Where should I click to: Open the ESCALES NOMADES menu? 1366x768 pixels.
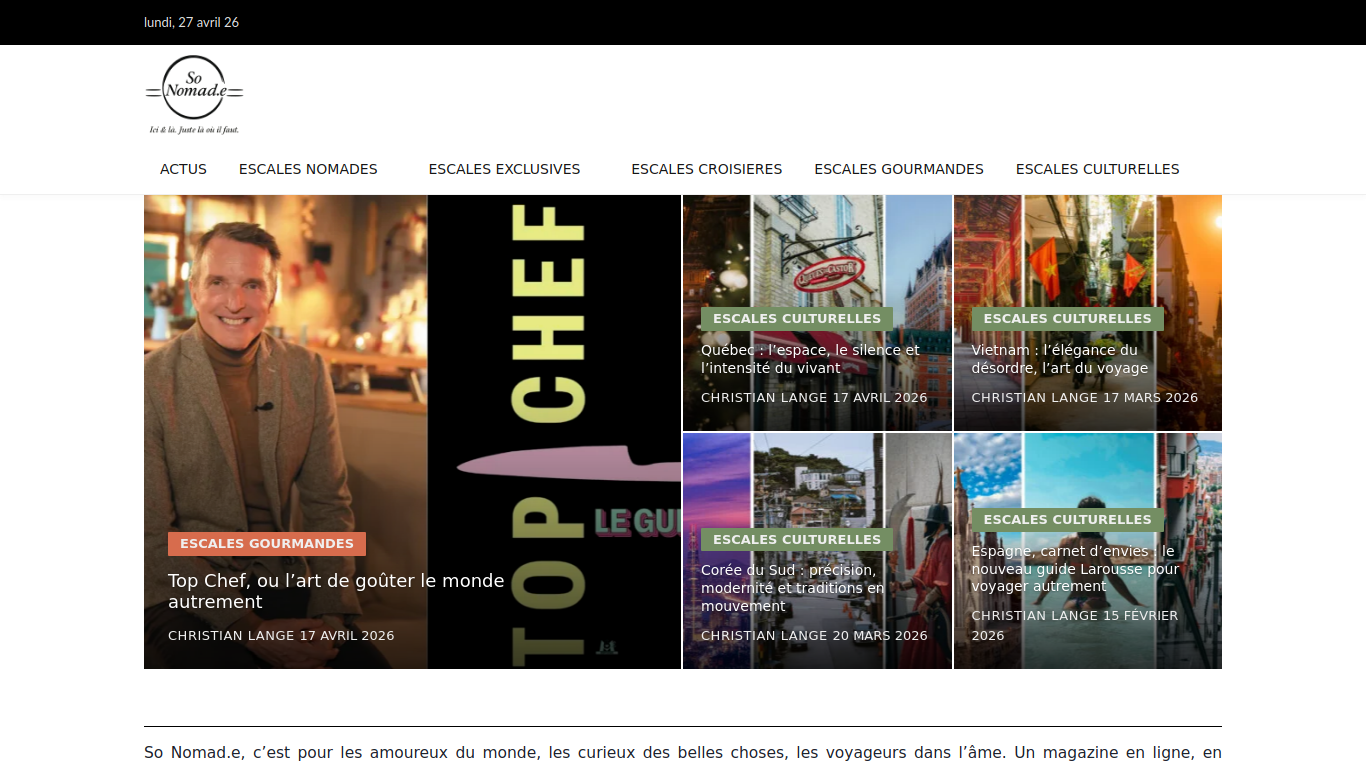(x=308, y=169)
